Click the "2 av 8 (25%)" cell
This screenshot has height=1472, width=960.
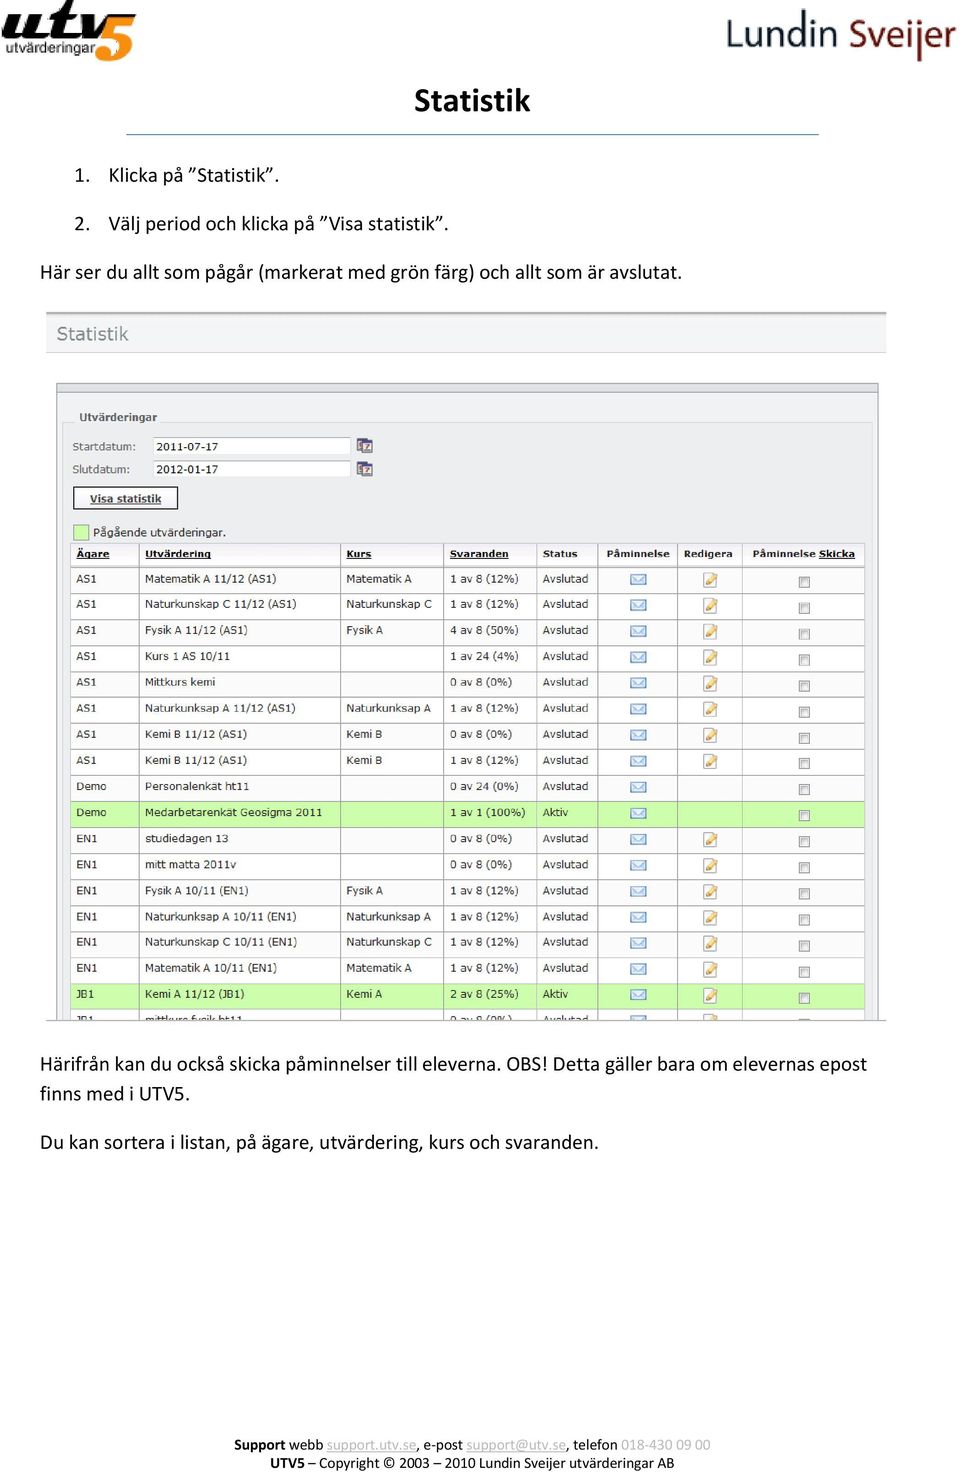pos(484,994)
